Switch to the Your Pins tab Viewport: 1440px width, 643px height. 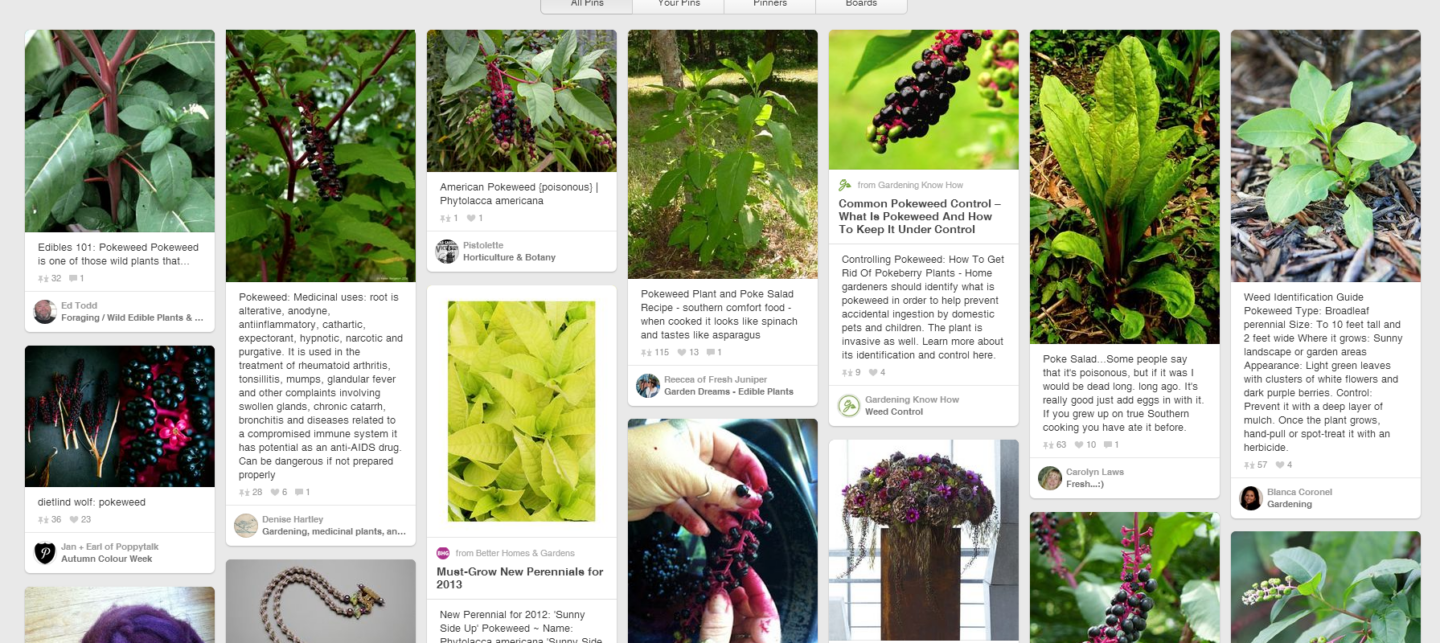(x=678, y=5)
